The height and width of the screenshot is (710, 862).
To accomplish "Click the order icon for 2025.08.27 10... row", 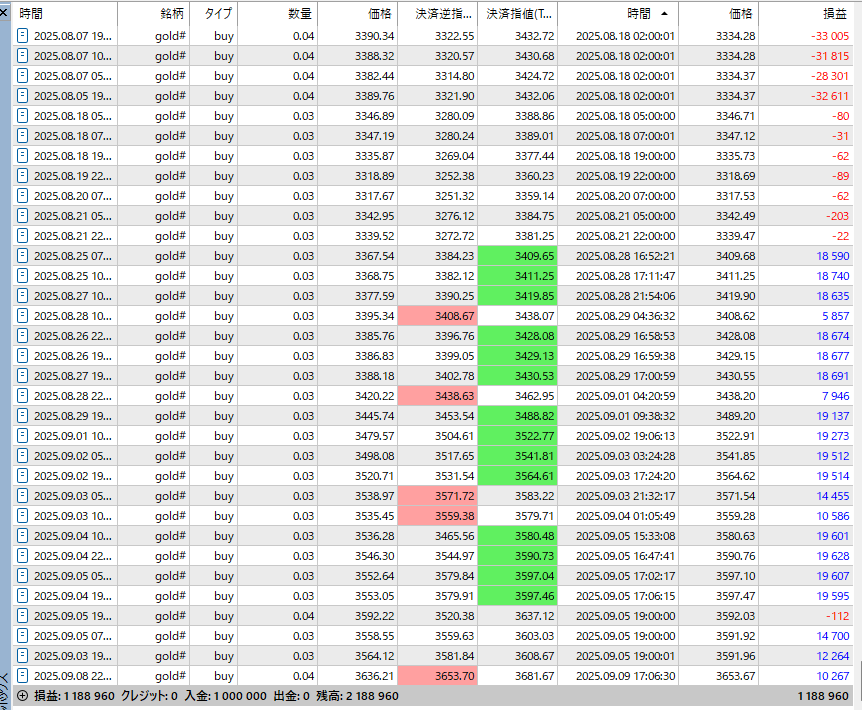I will coord(23,296).
